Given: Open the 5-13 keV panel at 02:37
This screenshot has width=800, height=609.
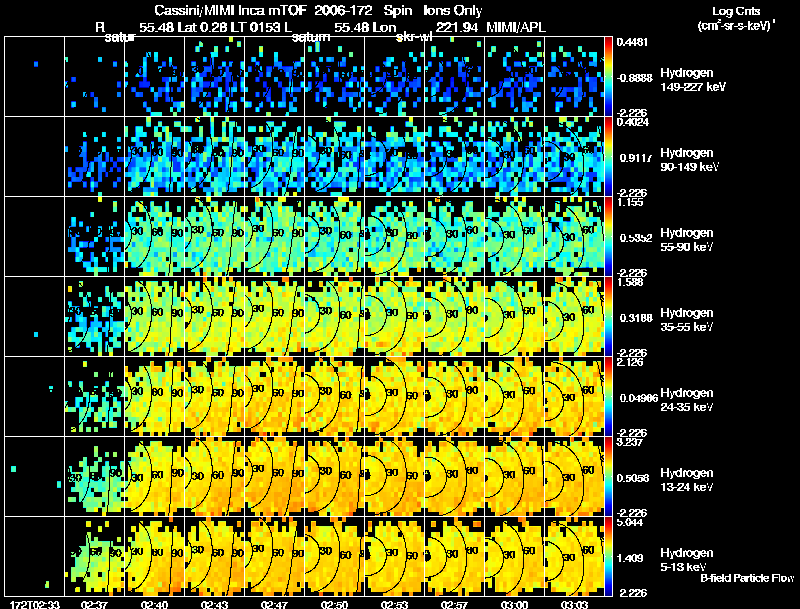Looking at the screenshot, I should [95, 556].
